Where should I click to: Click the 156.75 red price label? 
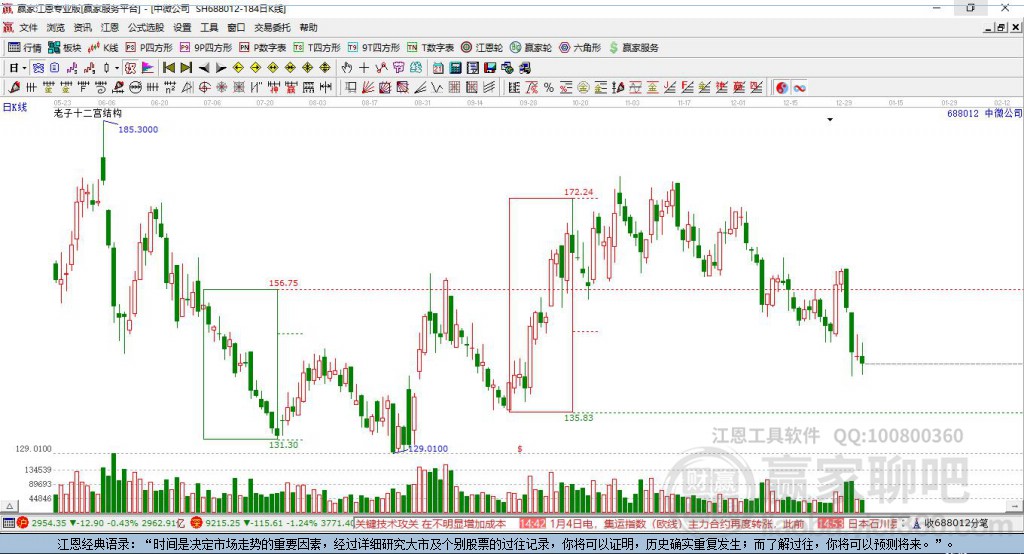283,283
